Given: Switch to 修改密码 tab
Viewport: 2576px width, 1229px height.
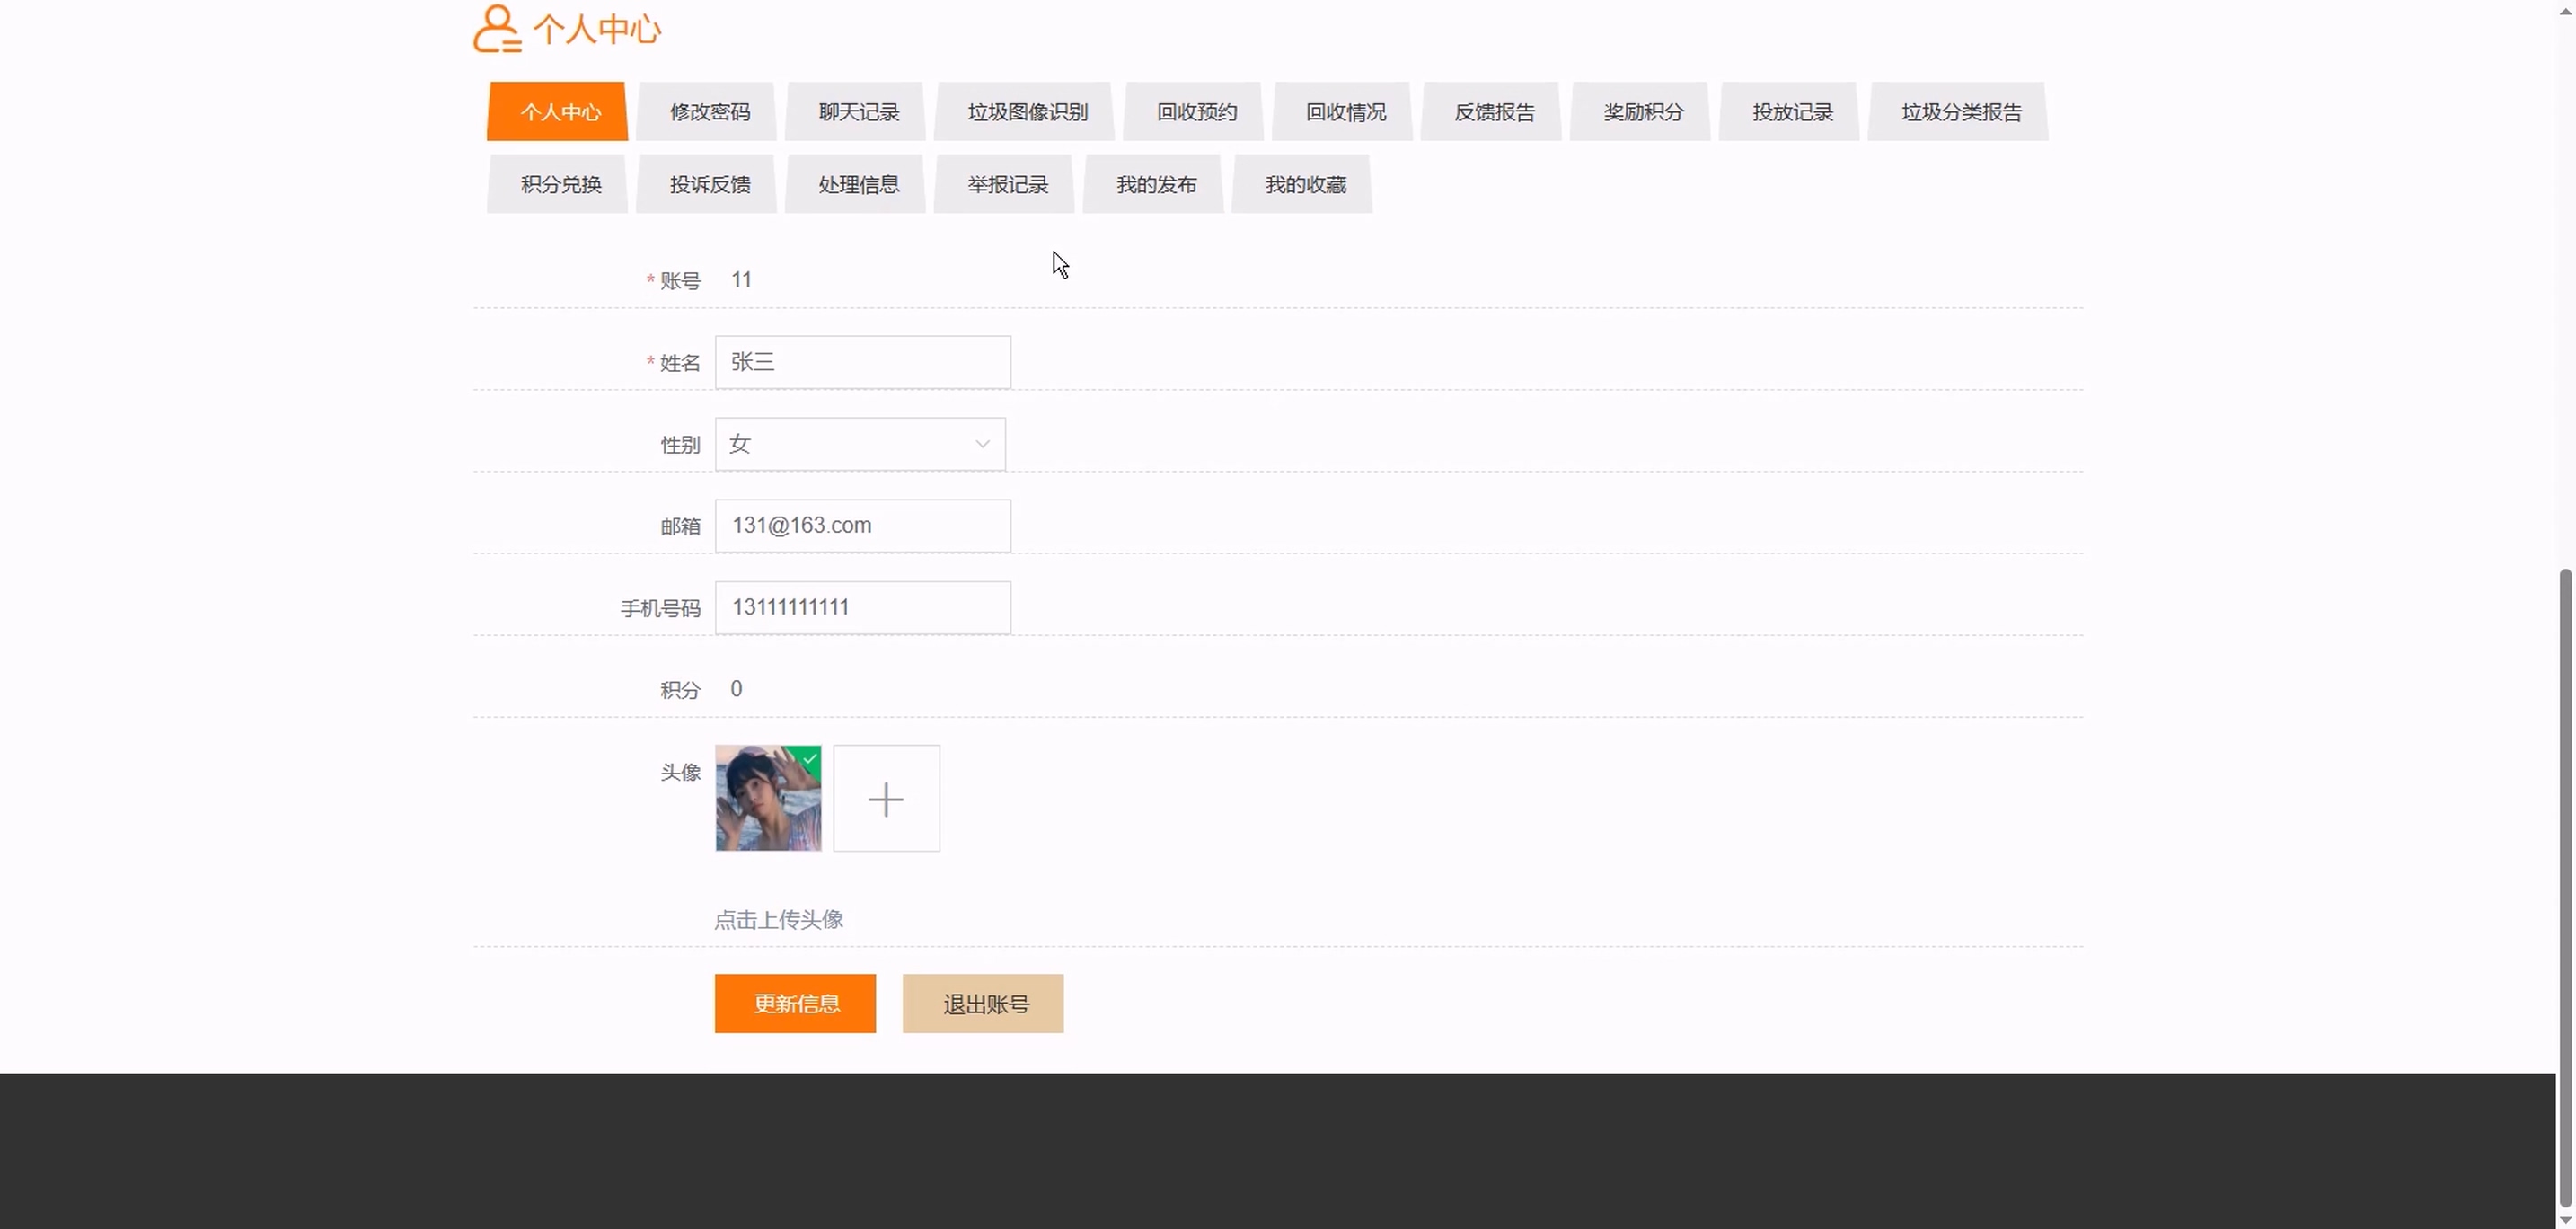Looking at the screenshot, I should [709, 112].
